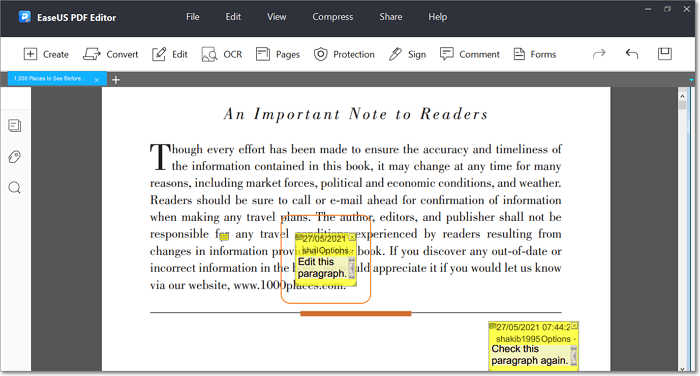This screenshot has width=700, height=376.
Task: Click the EaseUS PDF Editor logo icon
Action: coord(25,17)
